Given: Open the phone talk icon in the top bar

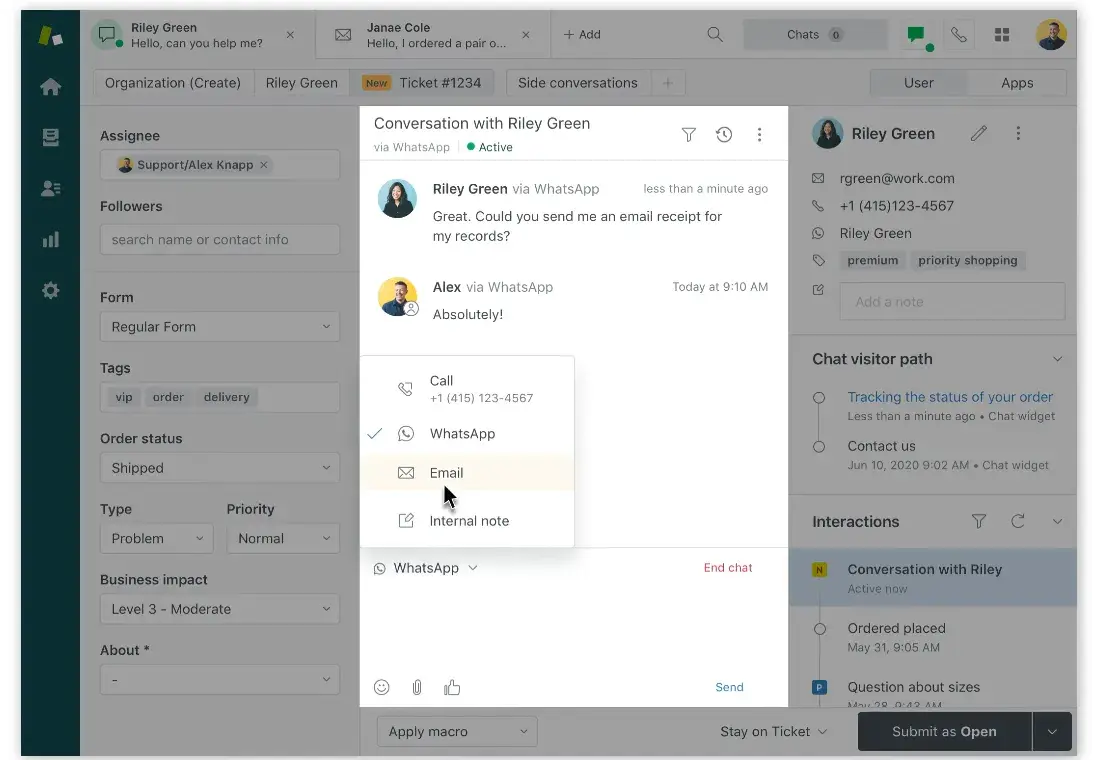Looking at the screenshot, I should (x=958, y=35).
